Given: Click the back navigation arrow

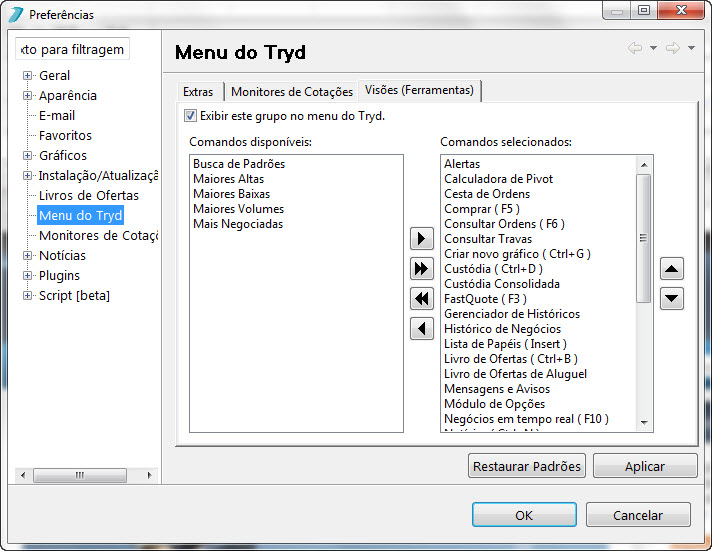Looking at the screenshot, I should (x=634, y=48).
